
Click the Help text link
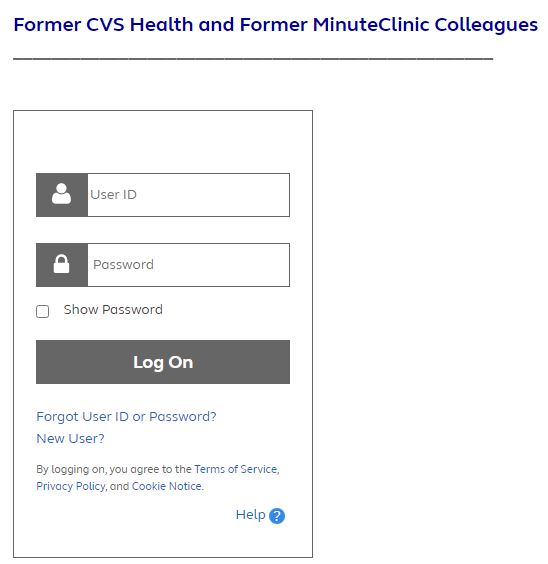pyautogui.click(x=250, y=515)
